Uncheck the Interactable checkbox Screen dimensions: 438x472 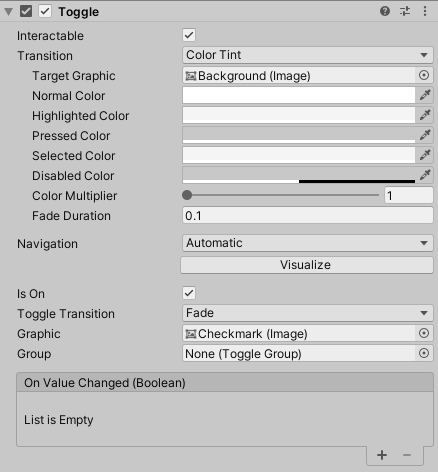(x=189, y=35)
